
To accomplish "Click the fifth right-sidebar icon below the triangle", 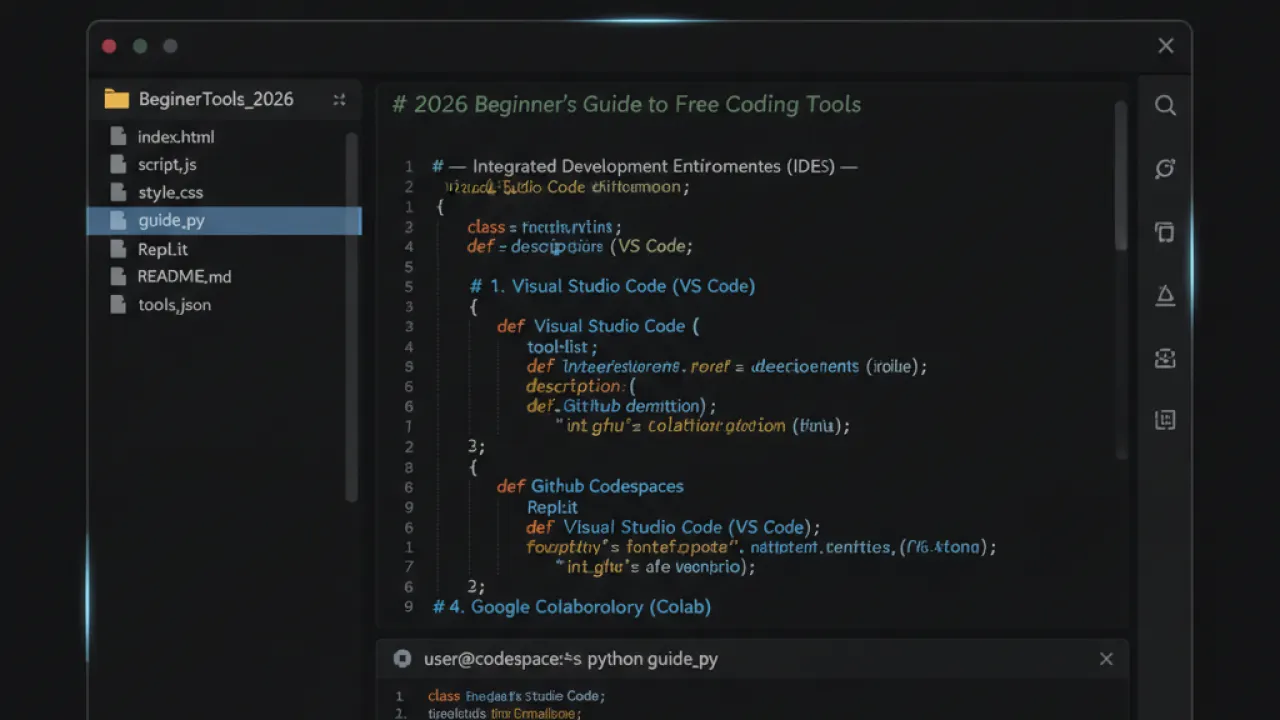I will [x=1165, y=358].
